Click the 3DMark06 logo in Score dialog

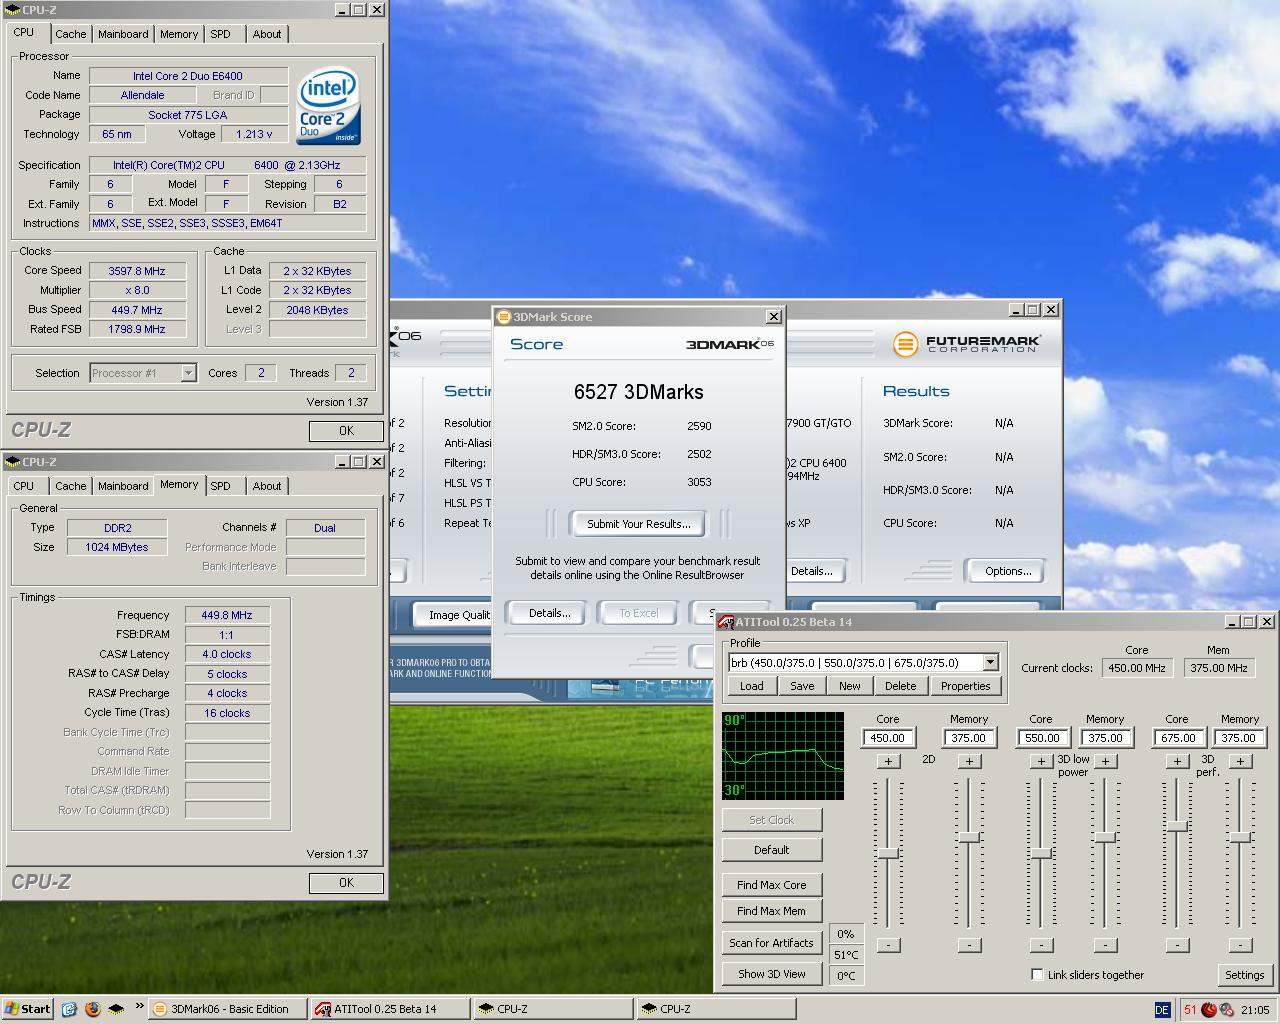pos(729,344)
